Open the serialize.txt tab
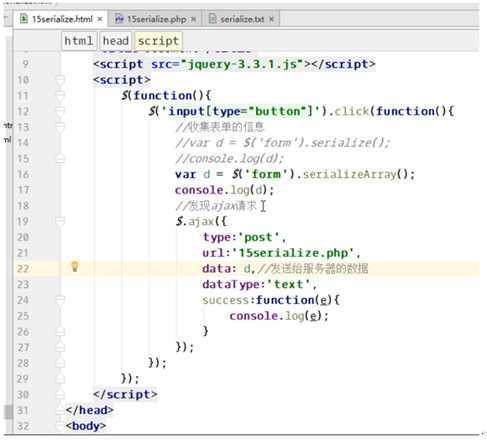This screenshot has width=487, height=443. coord(242,19)
